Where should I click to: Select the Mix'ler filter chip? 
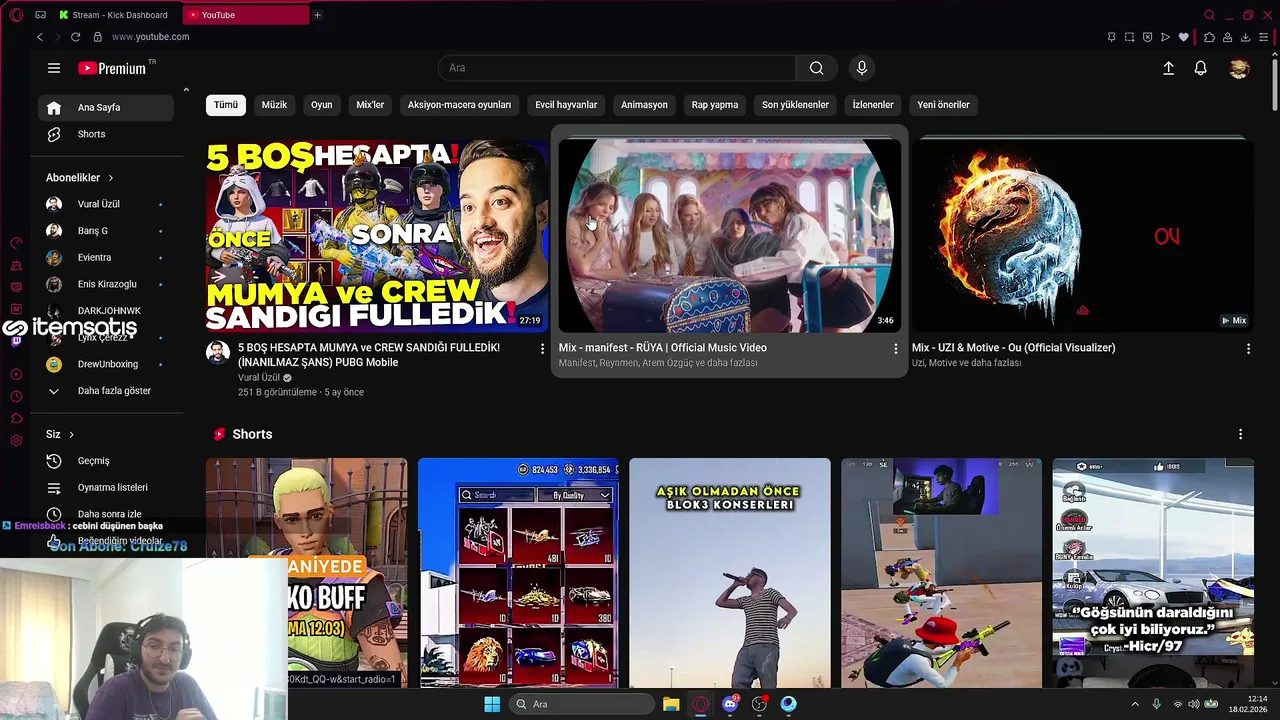pyautogui.click(x=370, y=105)
